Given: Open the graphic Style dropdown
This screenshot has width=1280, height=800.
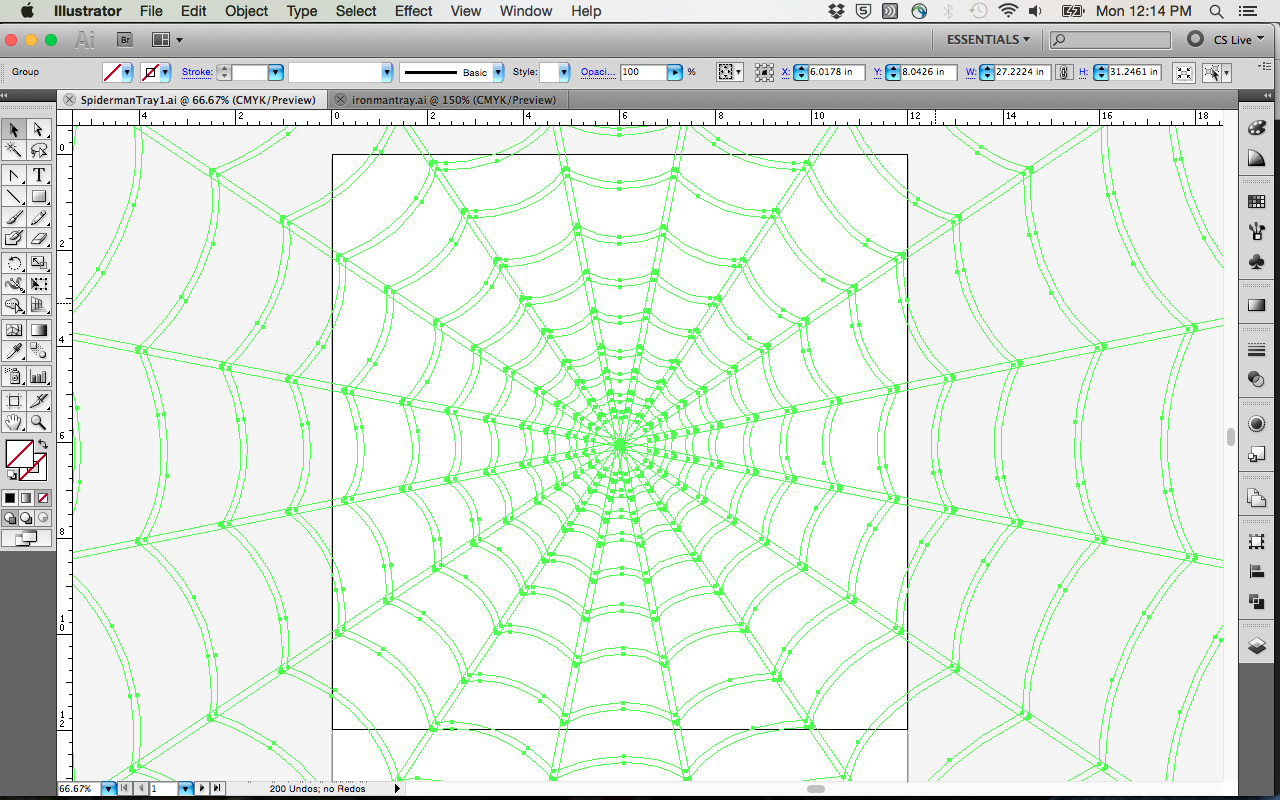Looking at the screenshot, I should point(564,72).
